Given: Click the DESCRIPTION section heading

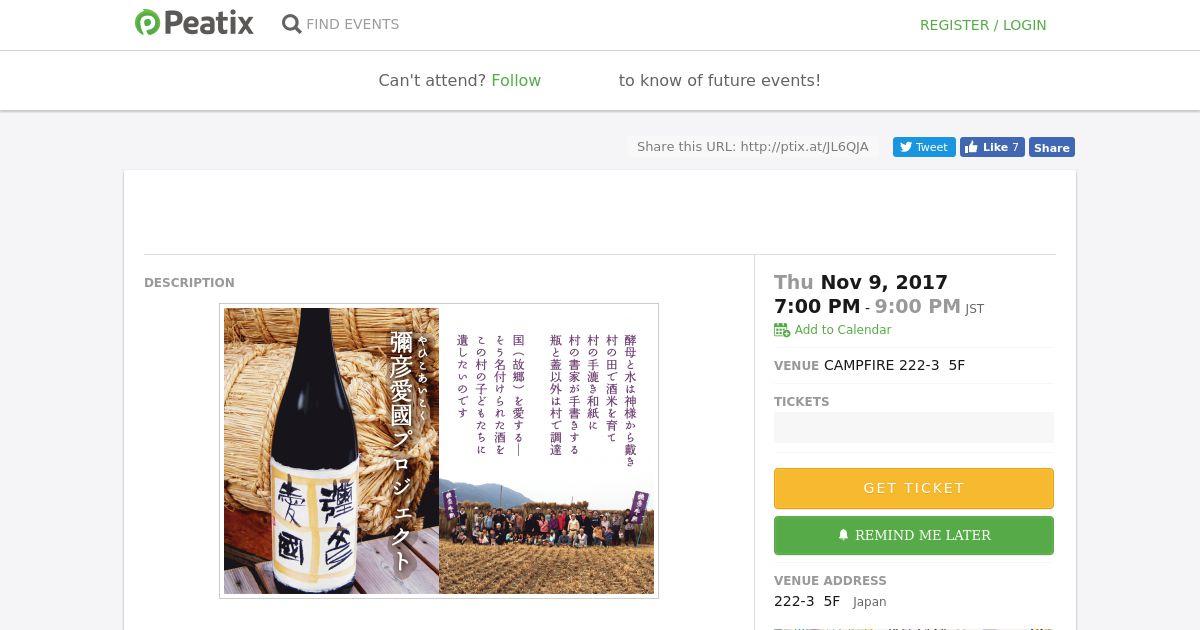Looking at the screenshot, I should (x=189, y=283).
